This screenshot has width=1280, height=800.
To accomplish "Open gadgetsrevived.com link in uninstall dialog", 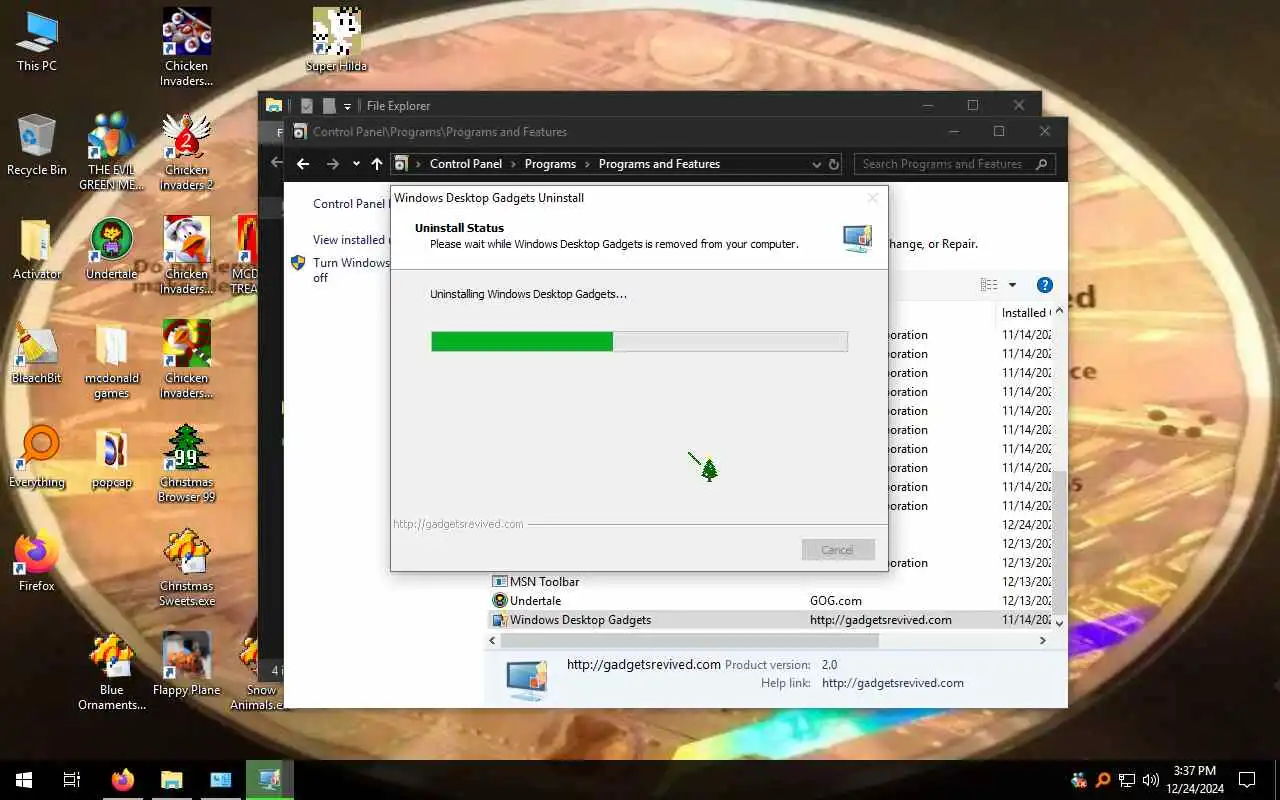I will [458, 524].
